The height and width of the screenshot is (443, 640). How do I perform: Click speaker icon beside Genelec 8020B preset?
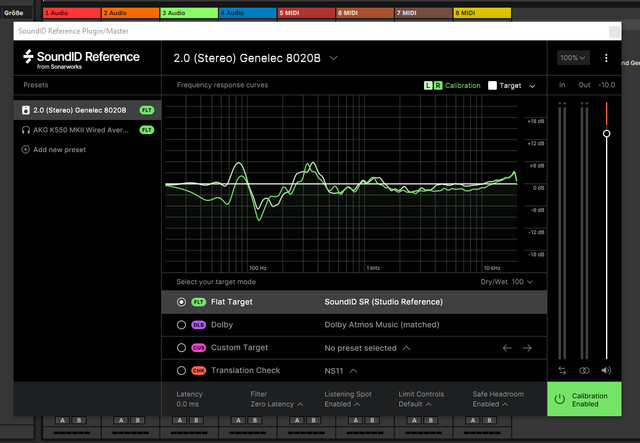click(26, 110)
